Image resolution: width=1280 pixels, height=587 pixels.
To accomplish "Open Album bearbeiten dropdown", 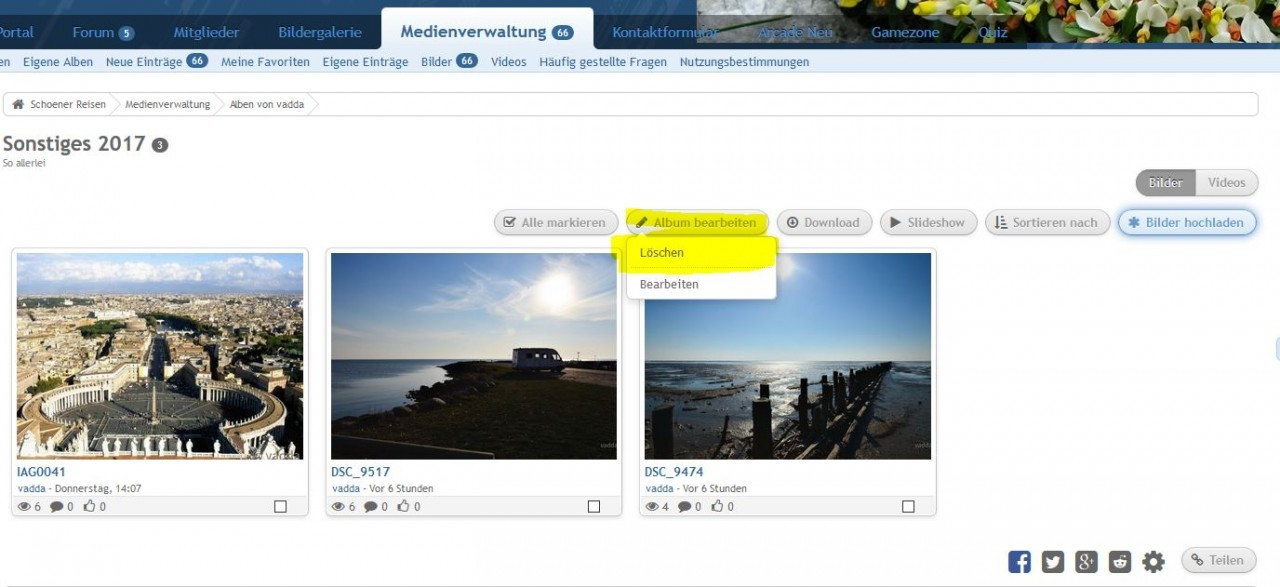I will click(x=697, y=222).
